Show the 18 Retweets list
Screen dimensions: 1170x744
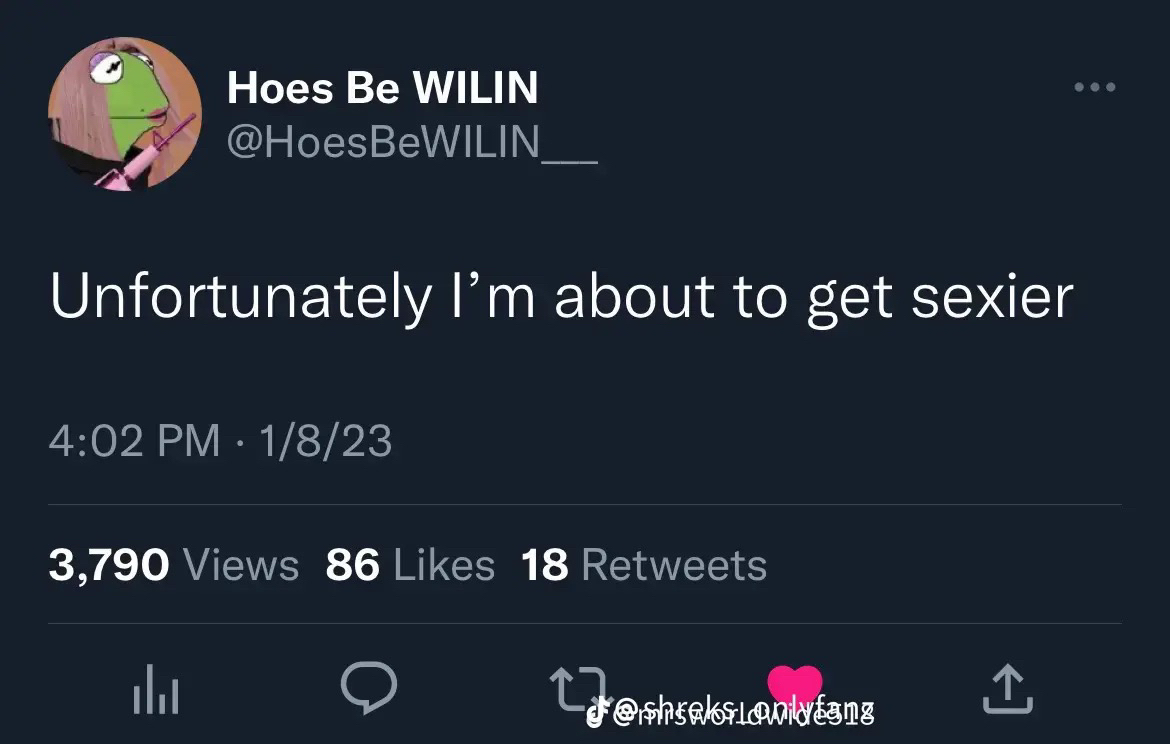(644, 565)
